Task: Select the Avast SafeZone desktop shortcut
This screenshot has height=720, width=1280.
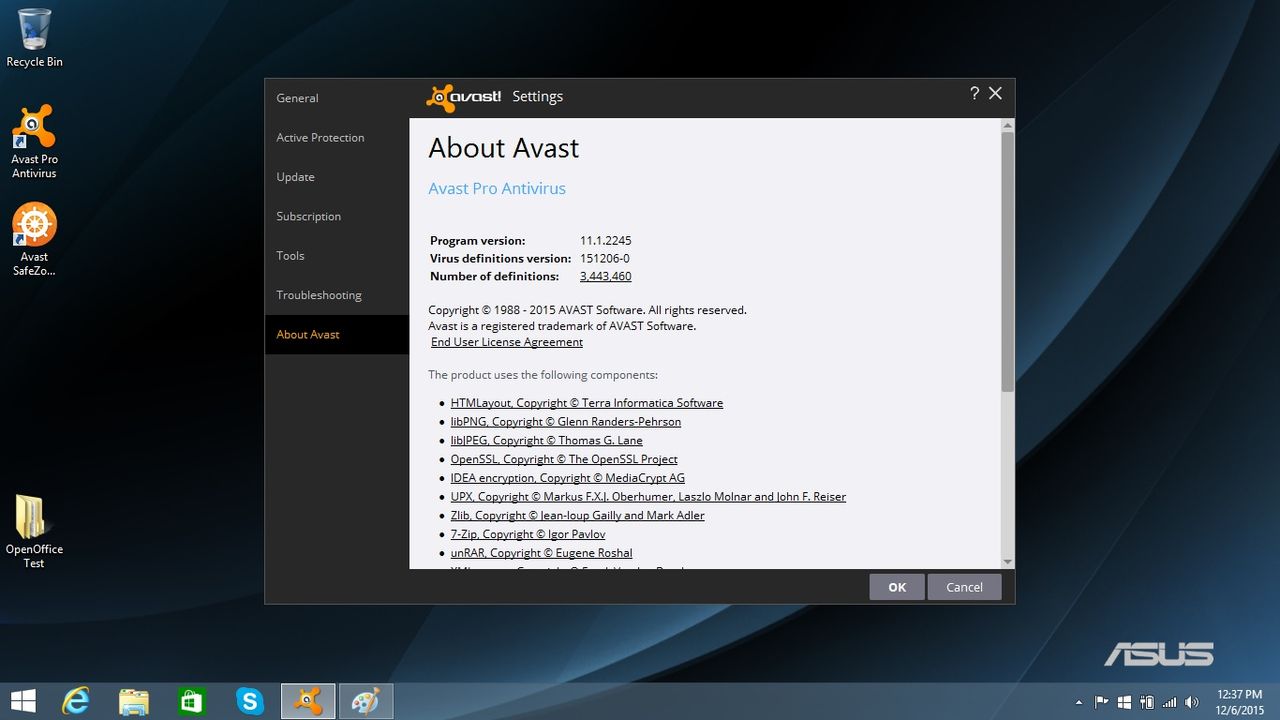Action: click(34, 240)
